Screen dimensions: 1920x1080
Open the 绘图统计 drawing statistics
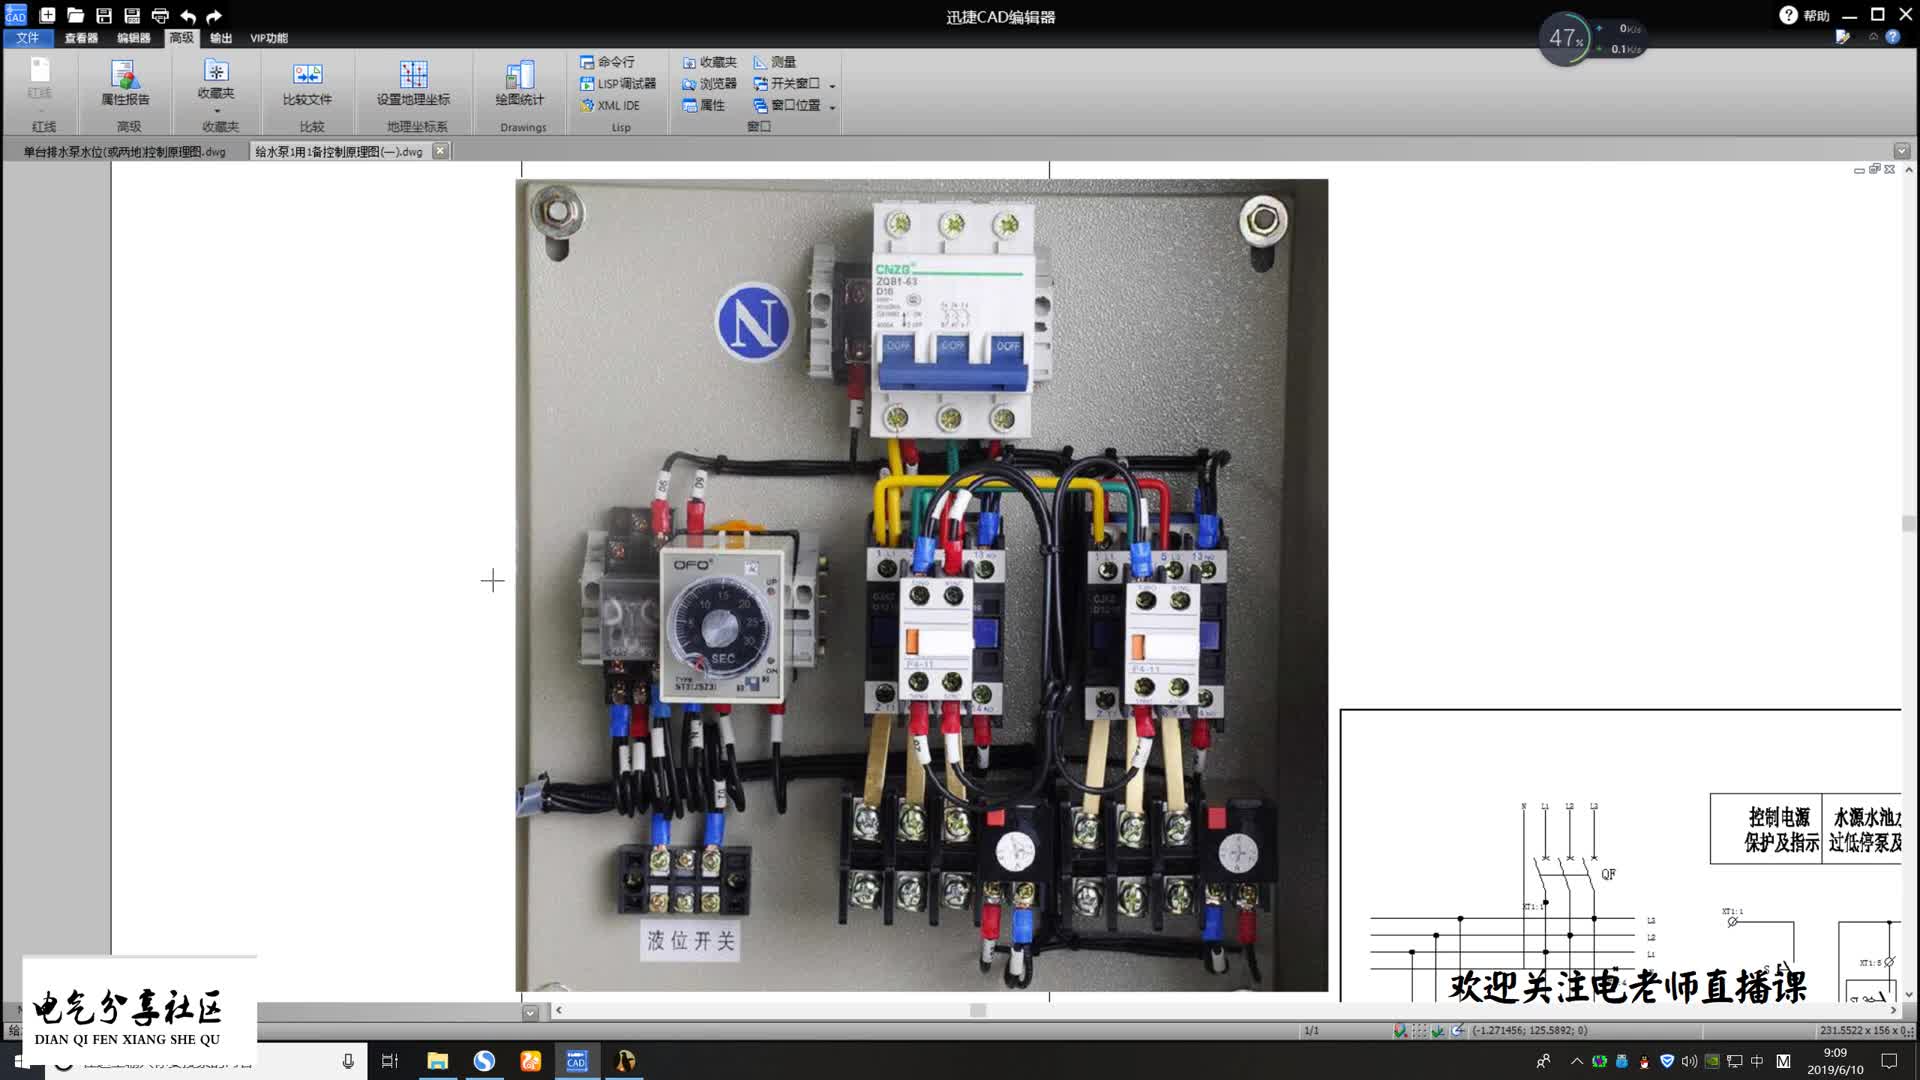pos(519,82)
